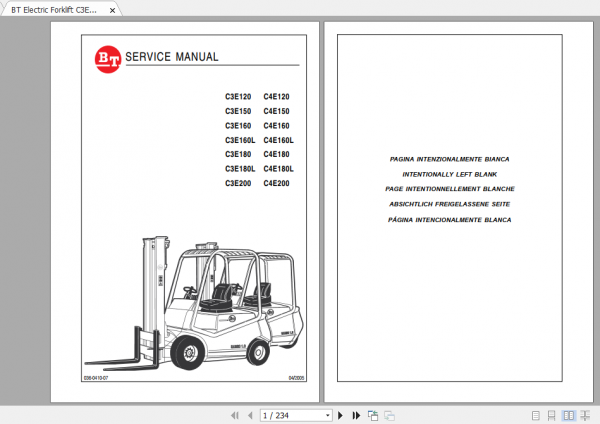
Task: Switch to continuous page layout
Action: click(x=551, y=415)
